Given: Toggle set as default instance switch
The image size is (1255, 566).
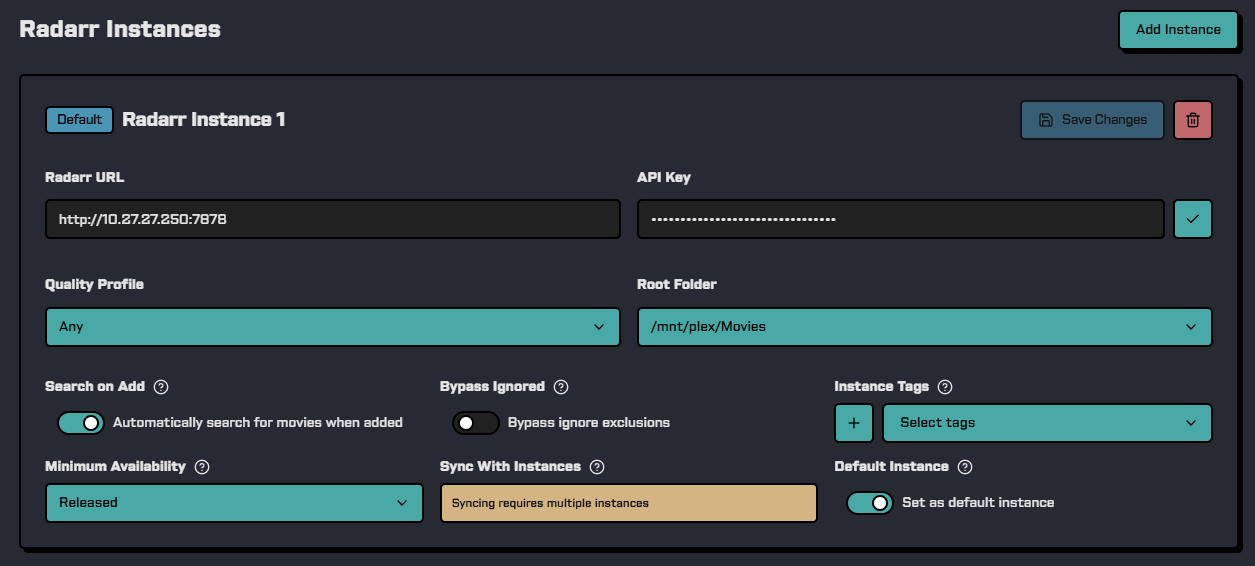Looking at the screenshot, I should click(x=870, y=503).
